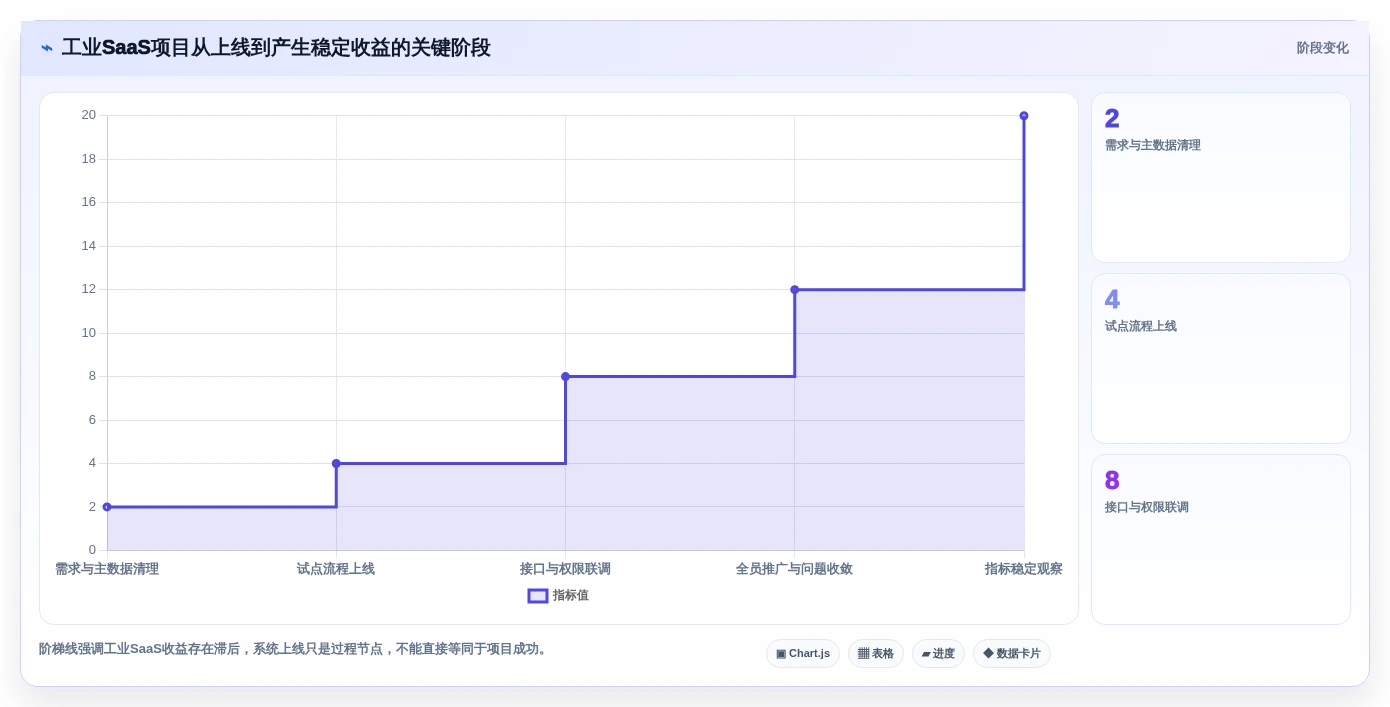Screen dimensions: 1390x707
Task: Click the data point at value 2
Action: [107, 507]
